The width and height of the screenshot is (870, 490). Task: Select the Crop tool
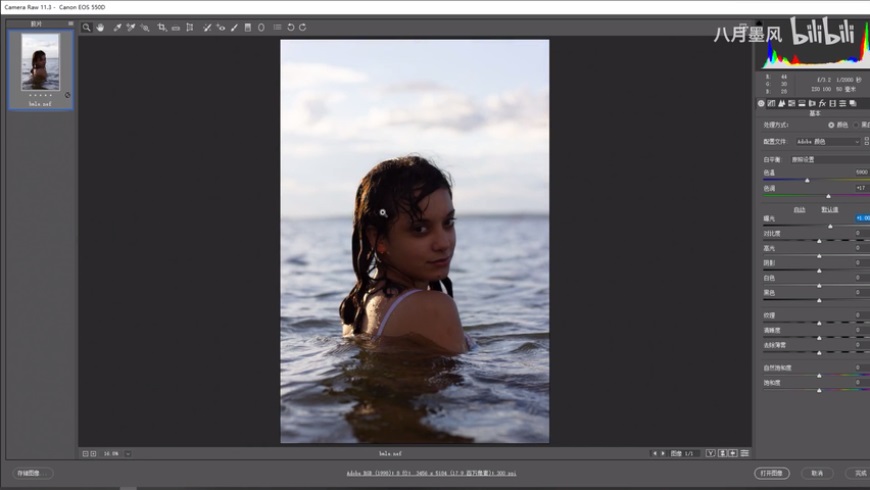click(161, 27)
